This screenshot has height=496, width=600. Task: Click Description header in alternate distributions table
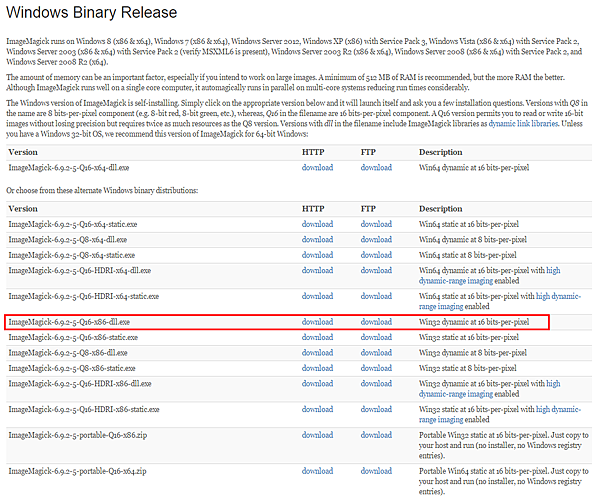pos(440,209)
